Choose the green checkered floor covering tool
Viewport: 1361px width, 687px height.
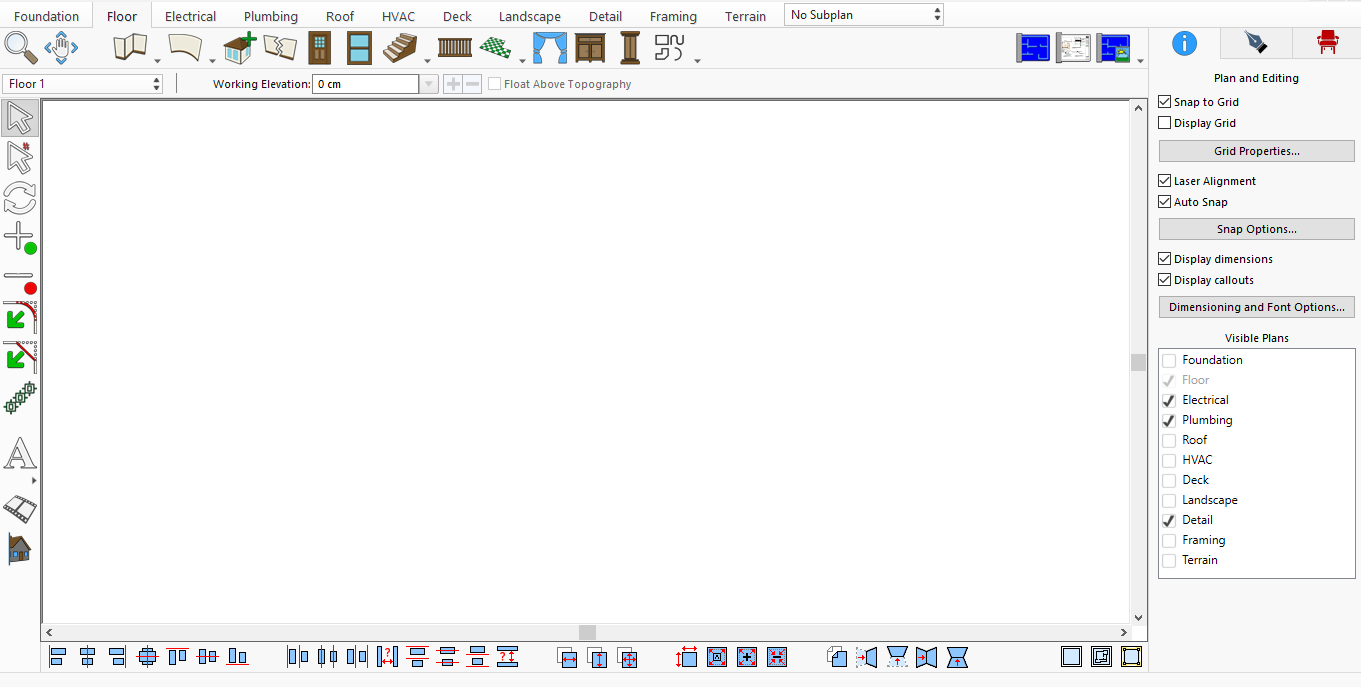[495, 47]
